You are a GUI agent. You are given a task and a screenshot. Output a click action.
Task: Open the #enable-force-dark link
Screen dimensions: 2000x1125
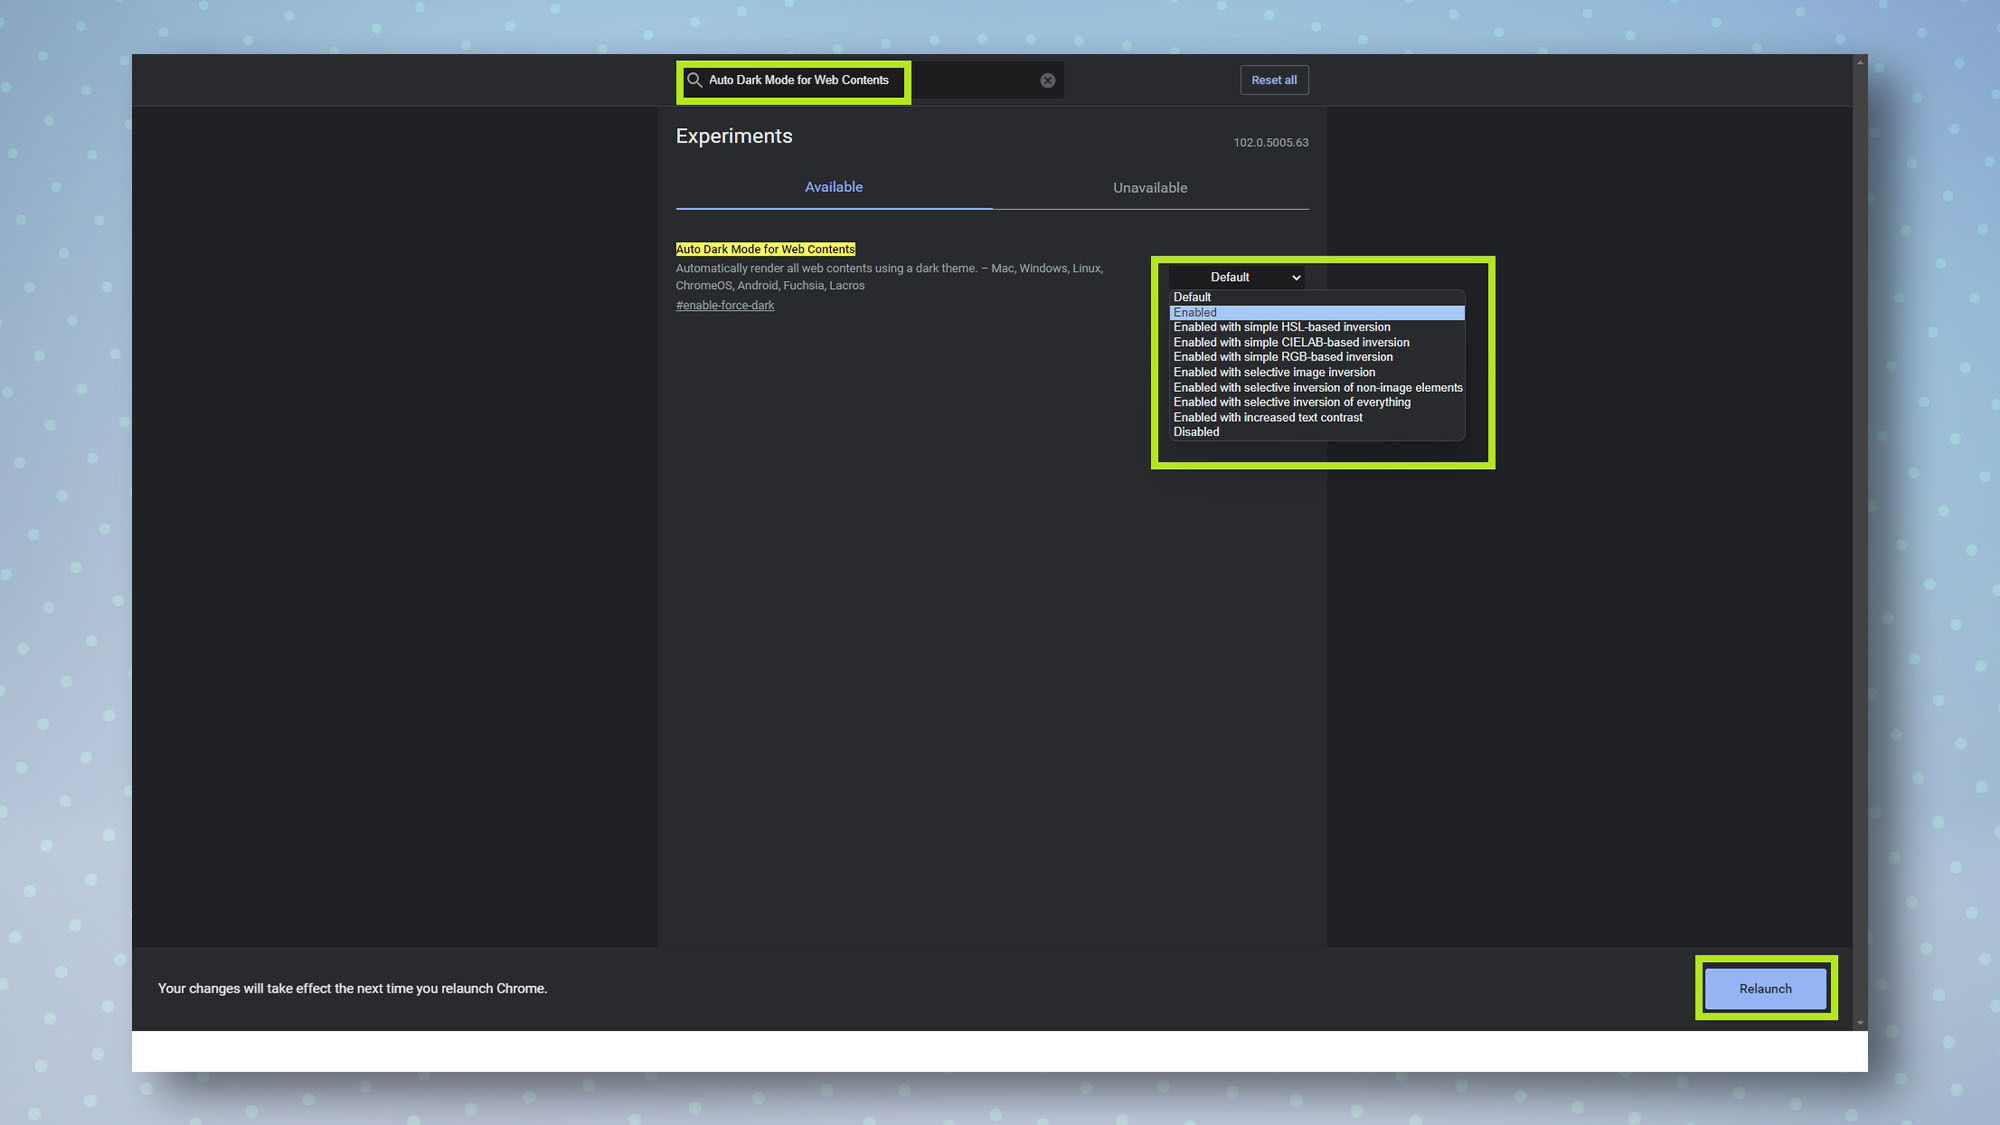click(x=724, y=306)
